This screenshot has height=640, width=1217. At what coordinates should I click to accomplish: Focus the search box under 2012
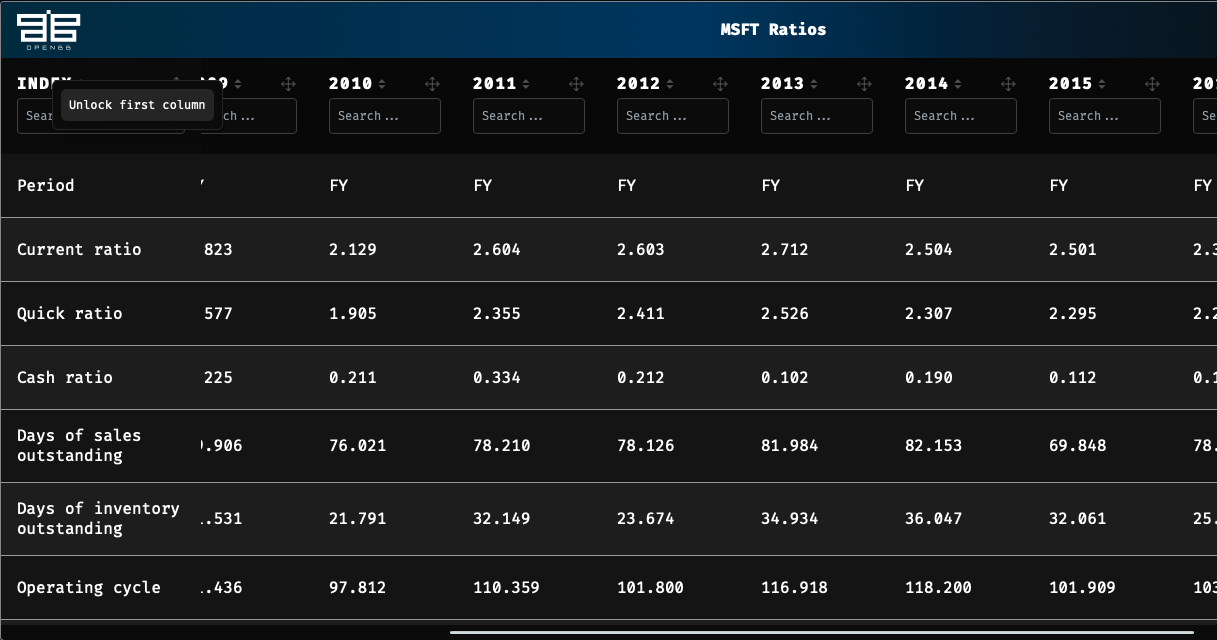(673, 116)
